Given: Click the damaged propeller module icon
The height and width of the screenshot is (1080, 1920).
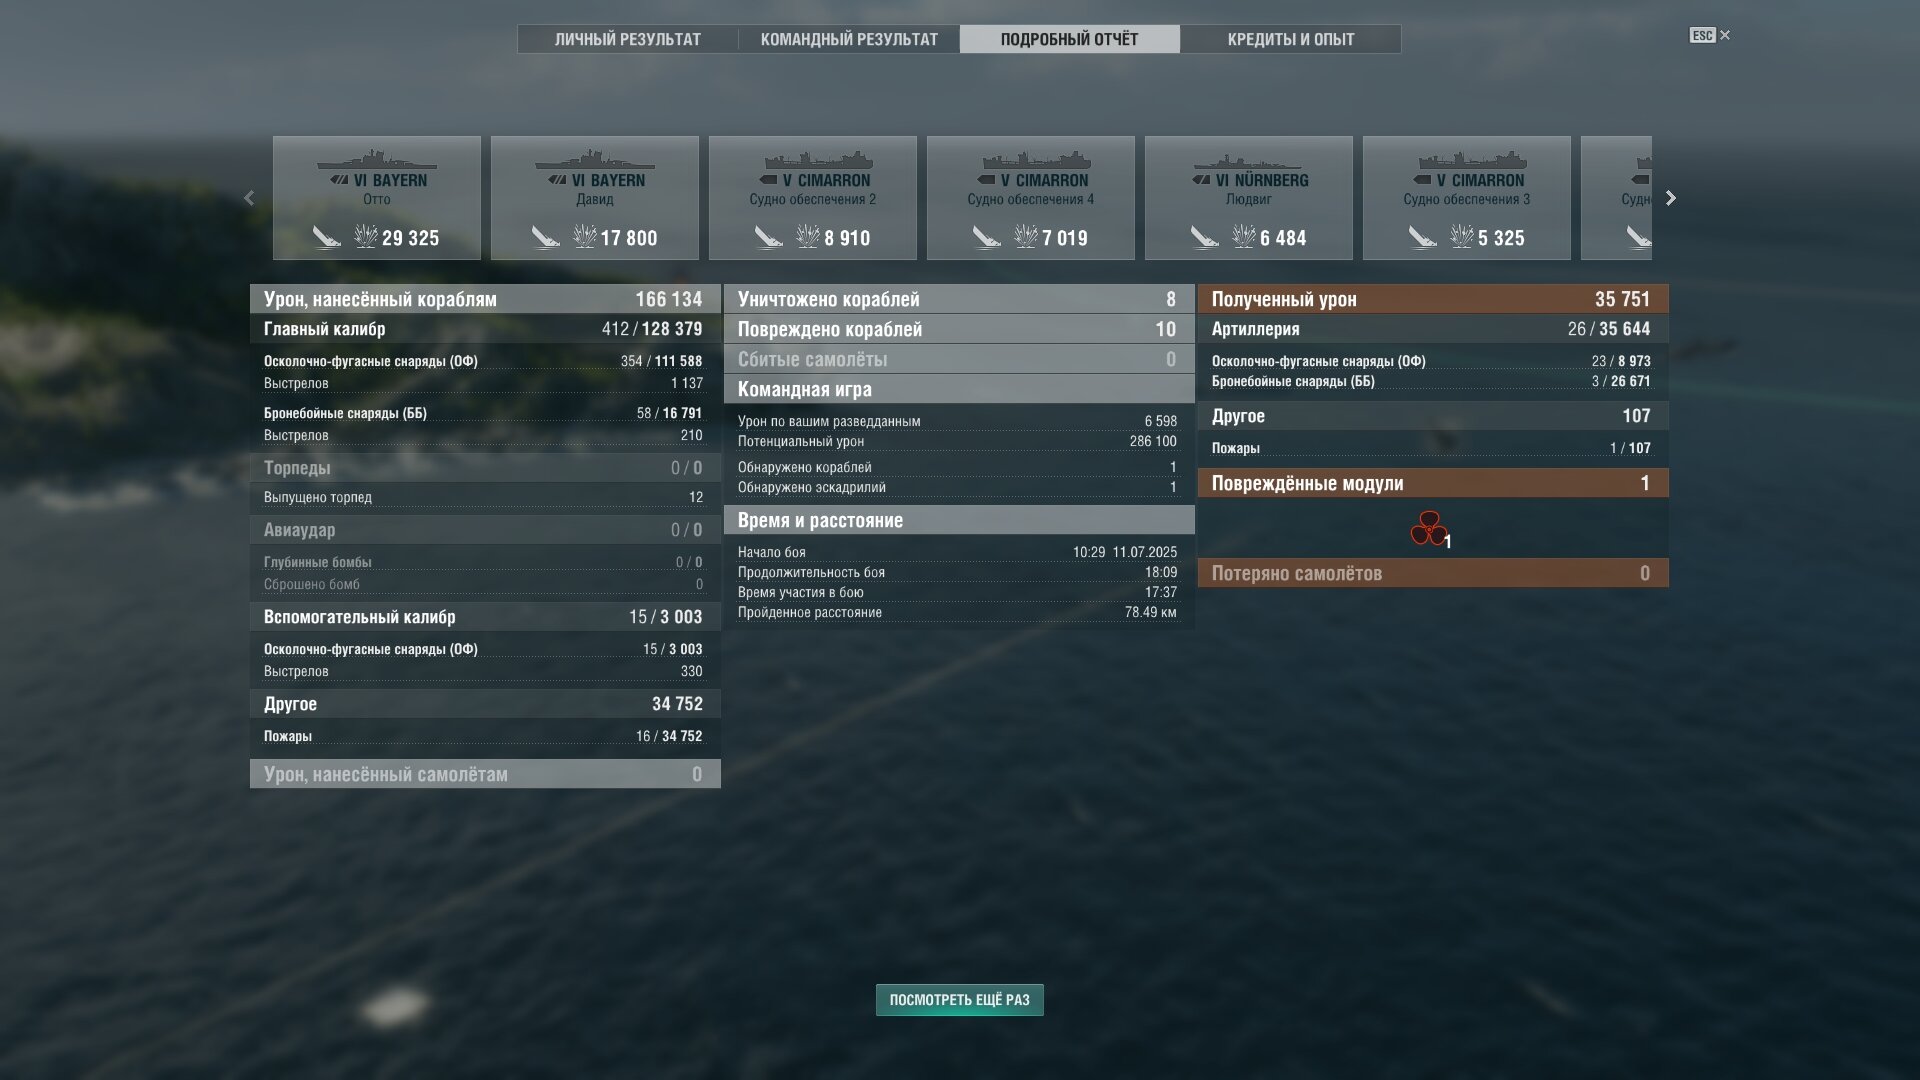Looking at the screenshot, I should pyautogui.click(x=1428, y=529).
